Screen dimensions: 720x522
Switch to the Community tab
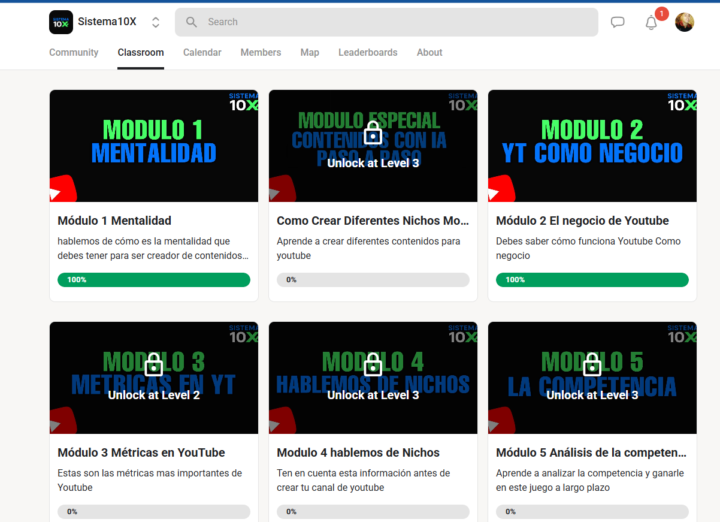(x=73, y=52)
